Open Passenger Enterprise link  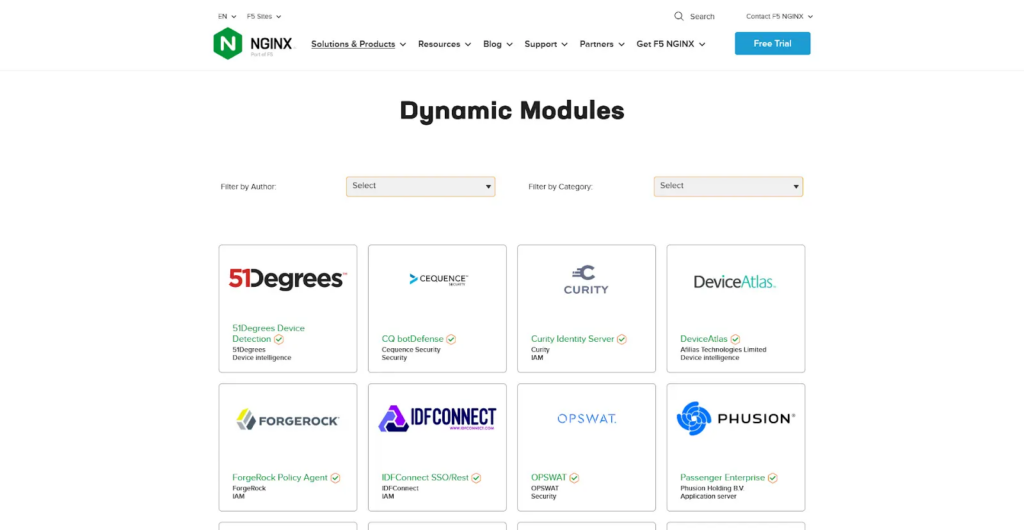pyautogui.click(x=723, y=478)
